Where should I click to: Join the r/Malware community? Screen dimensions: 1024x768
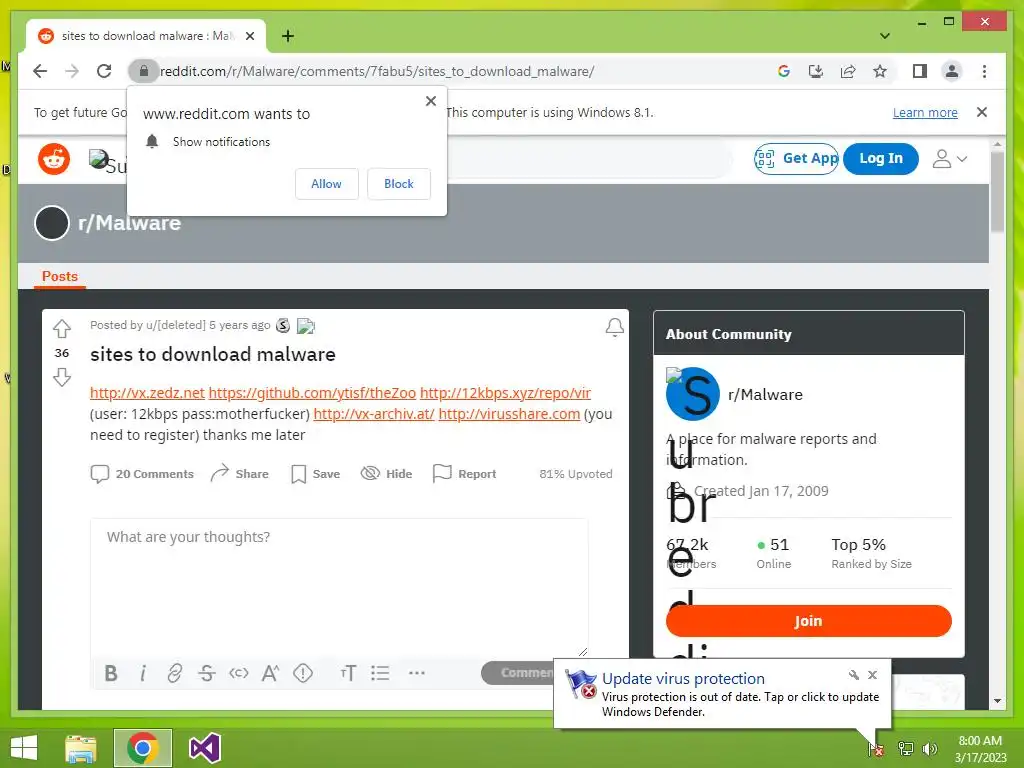pos(808,621)
